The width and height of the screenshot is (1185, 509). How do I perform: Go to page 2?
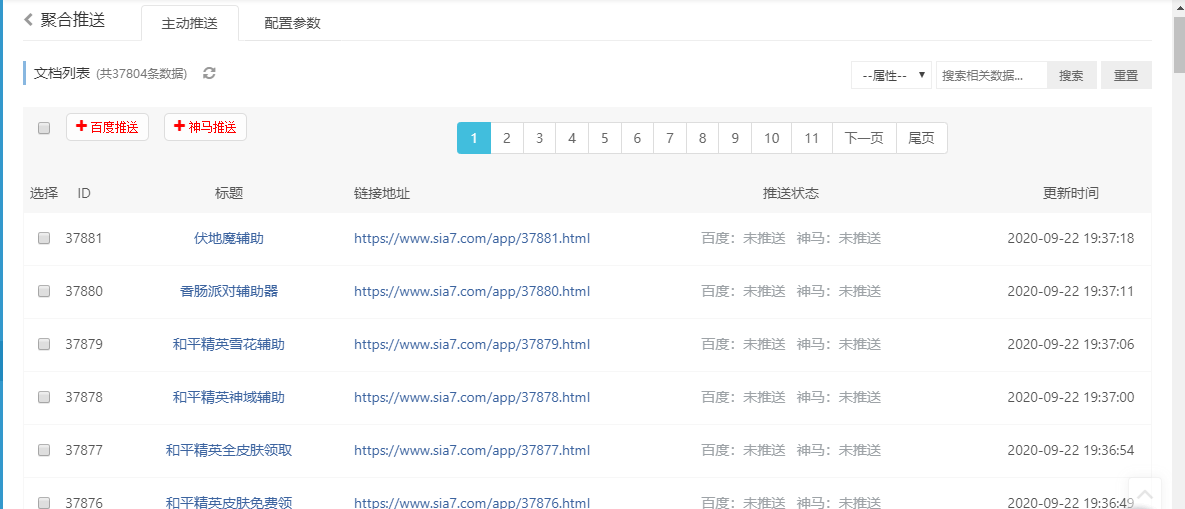[x=507, y=138]
